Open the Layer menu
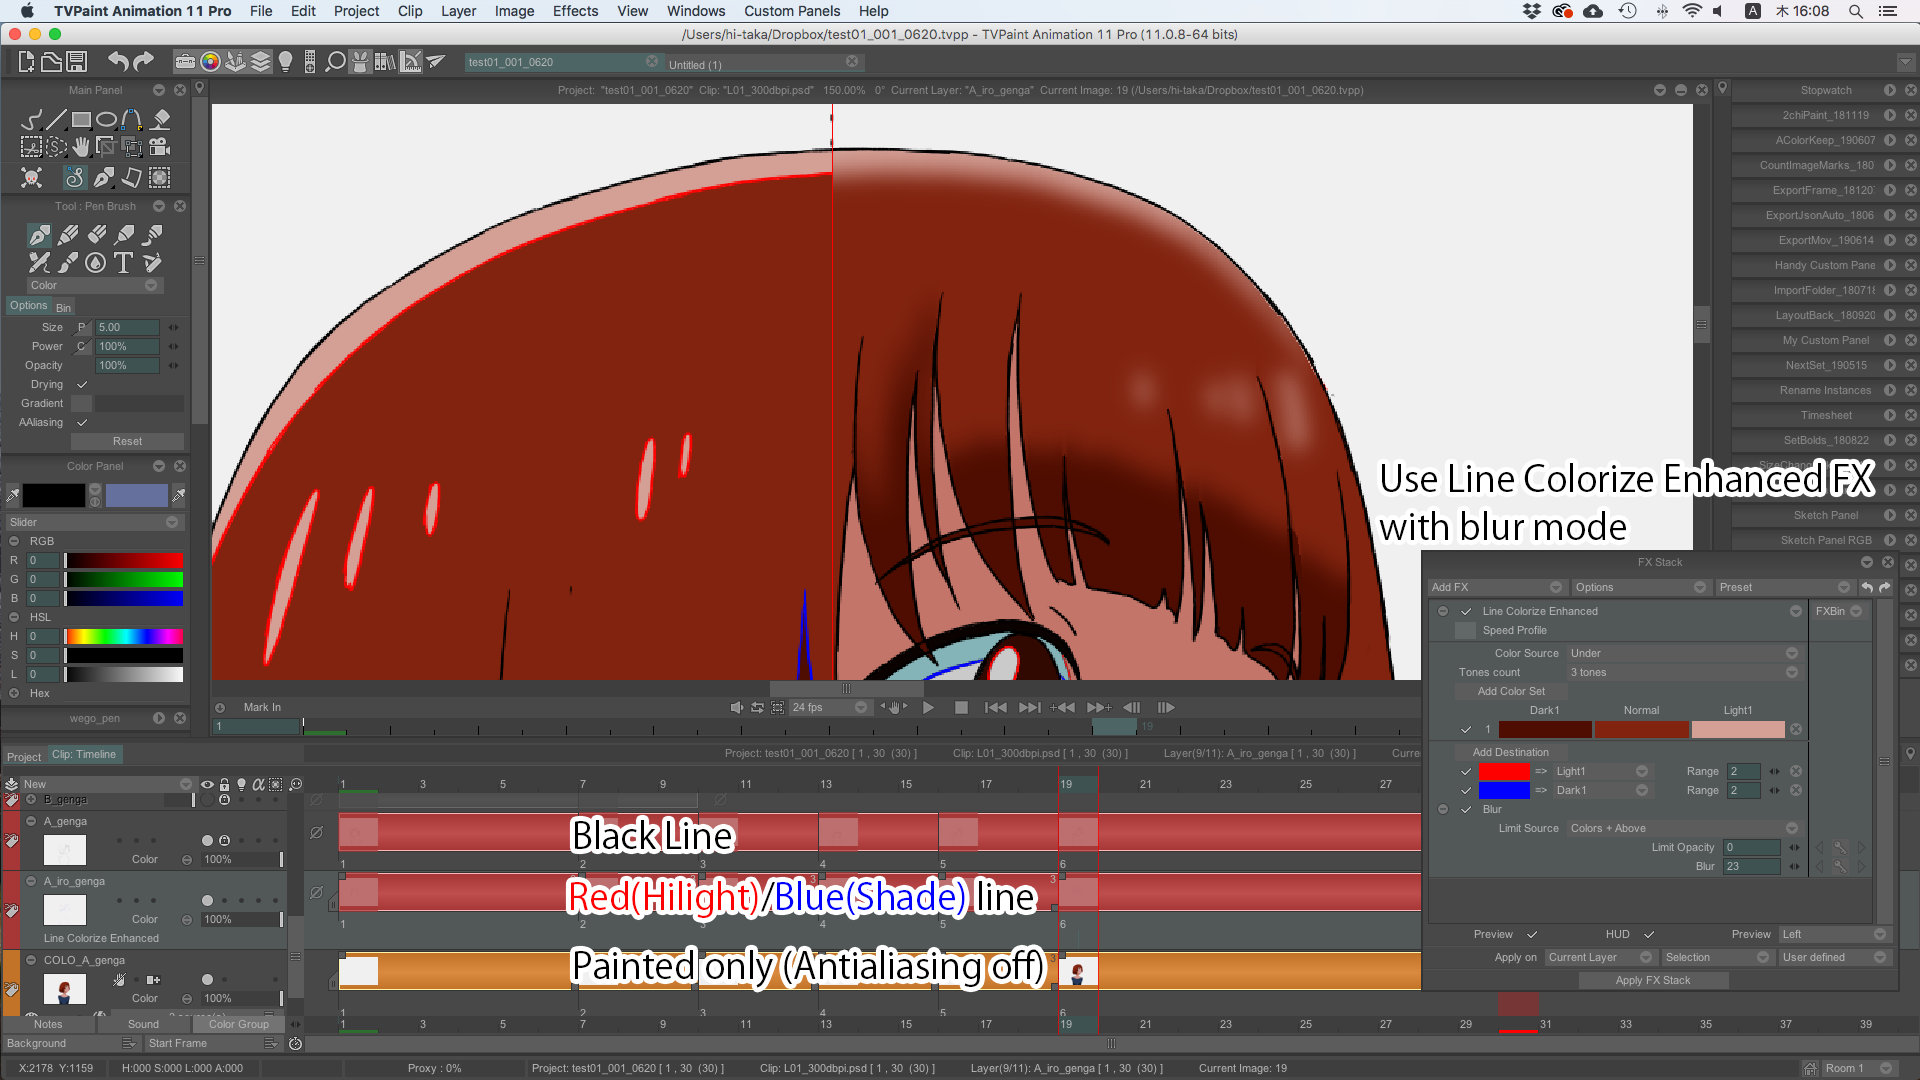1920x1080 pixels. click(458, 11)
